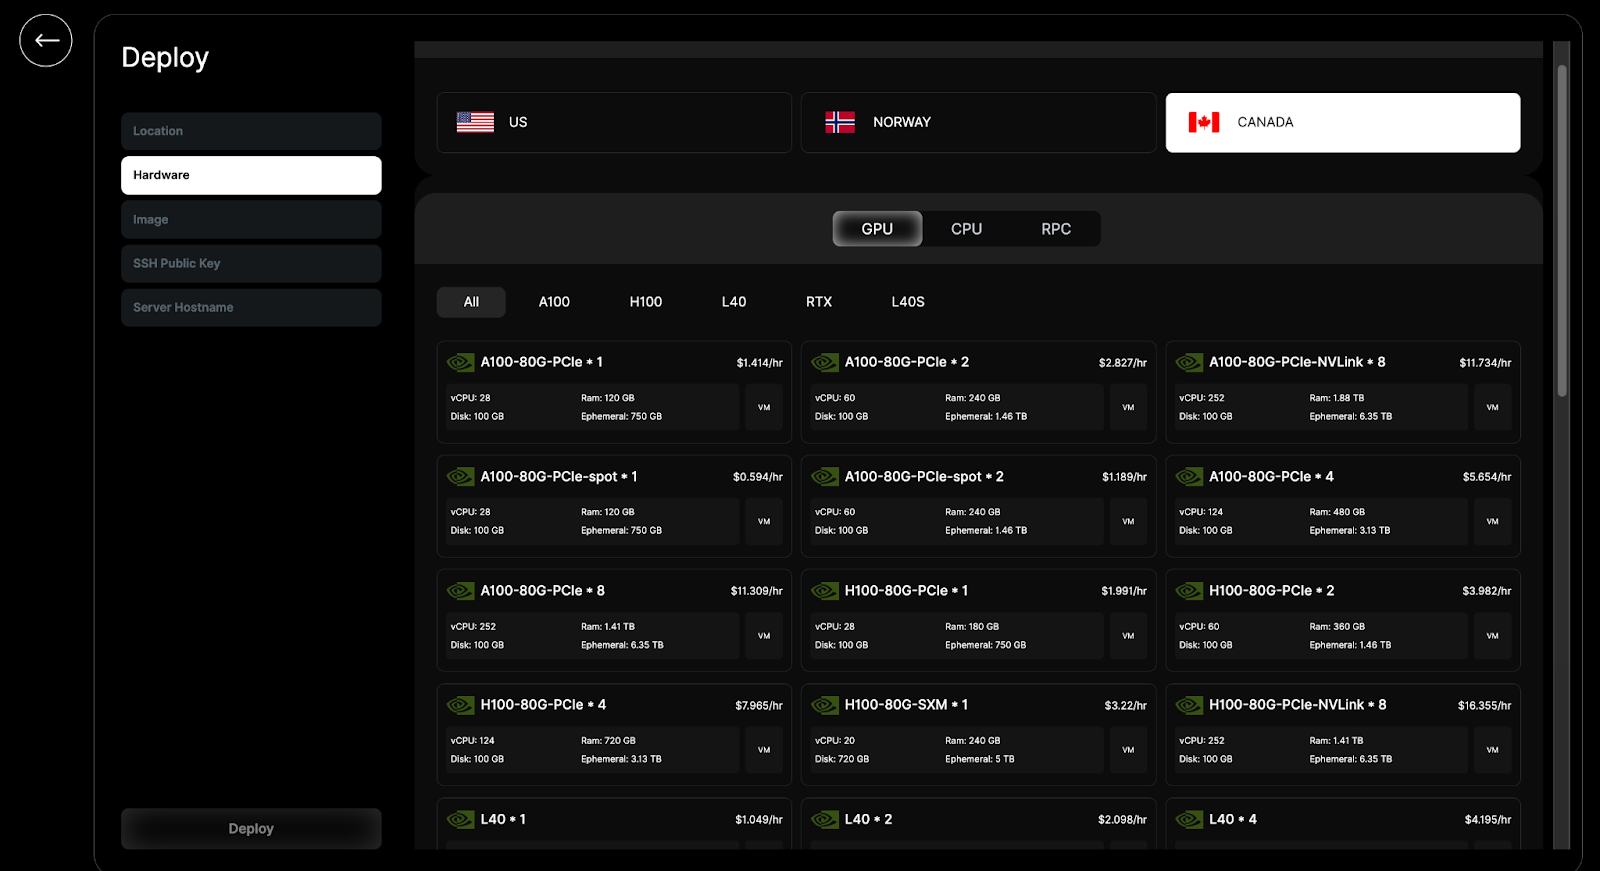Select the H100-80G-PCIe-NVLink * 8 title

point(1298,705)
